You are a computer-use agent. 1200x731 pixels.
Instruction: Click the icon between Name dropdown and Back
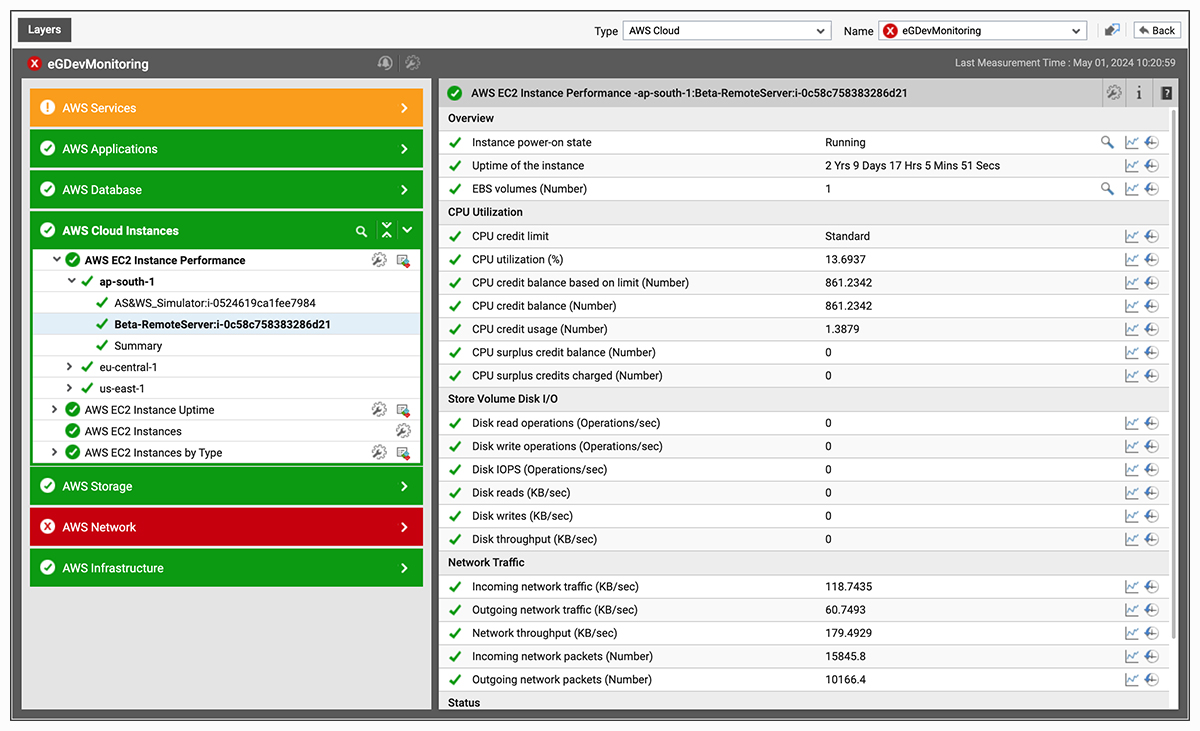pyautogui.click(x=1112, y=30)
